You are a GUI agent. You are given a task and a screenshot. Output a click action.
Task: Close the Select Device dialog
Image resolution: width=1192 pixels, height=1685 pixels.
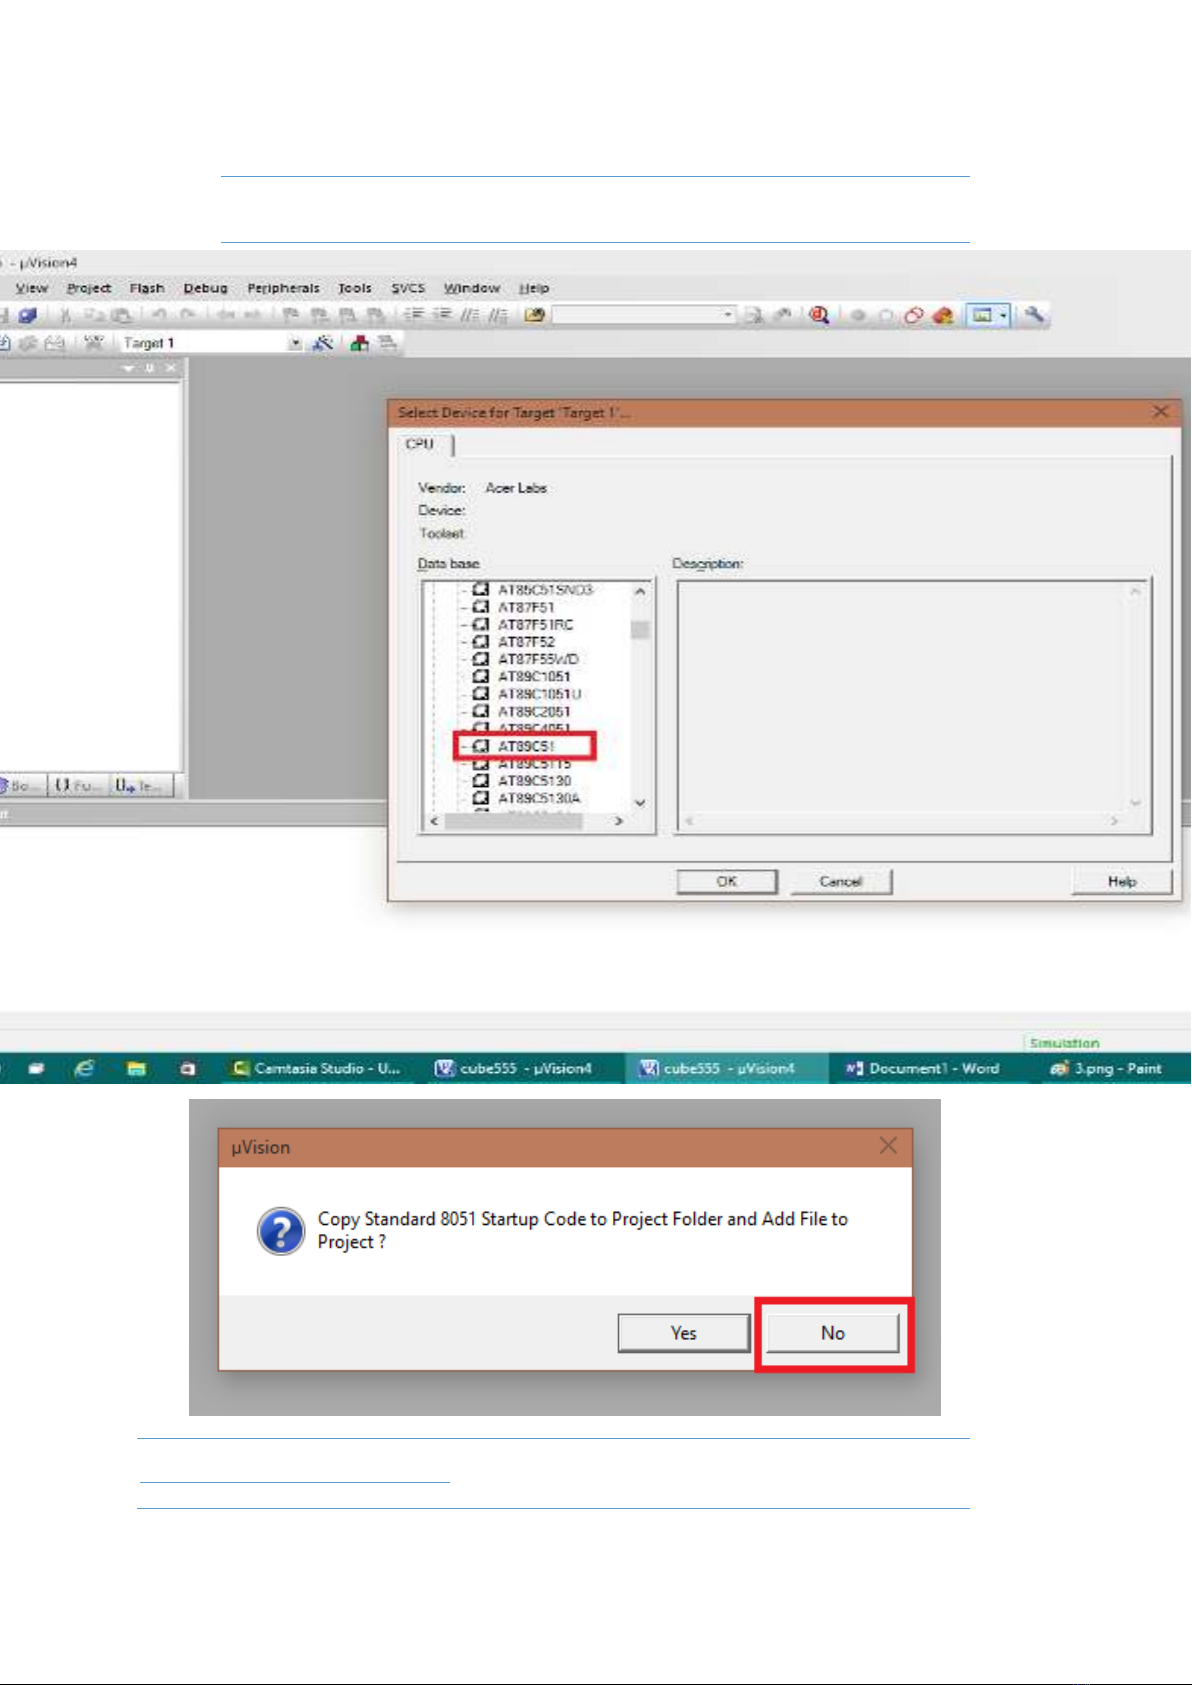[1160, 412]
